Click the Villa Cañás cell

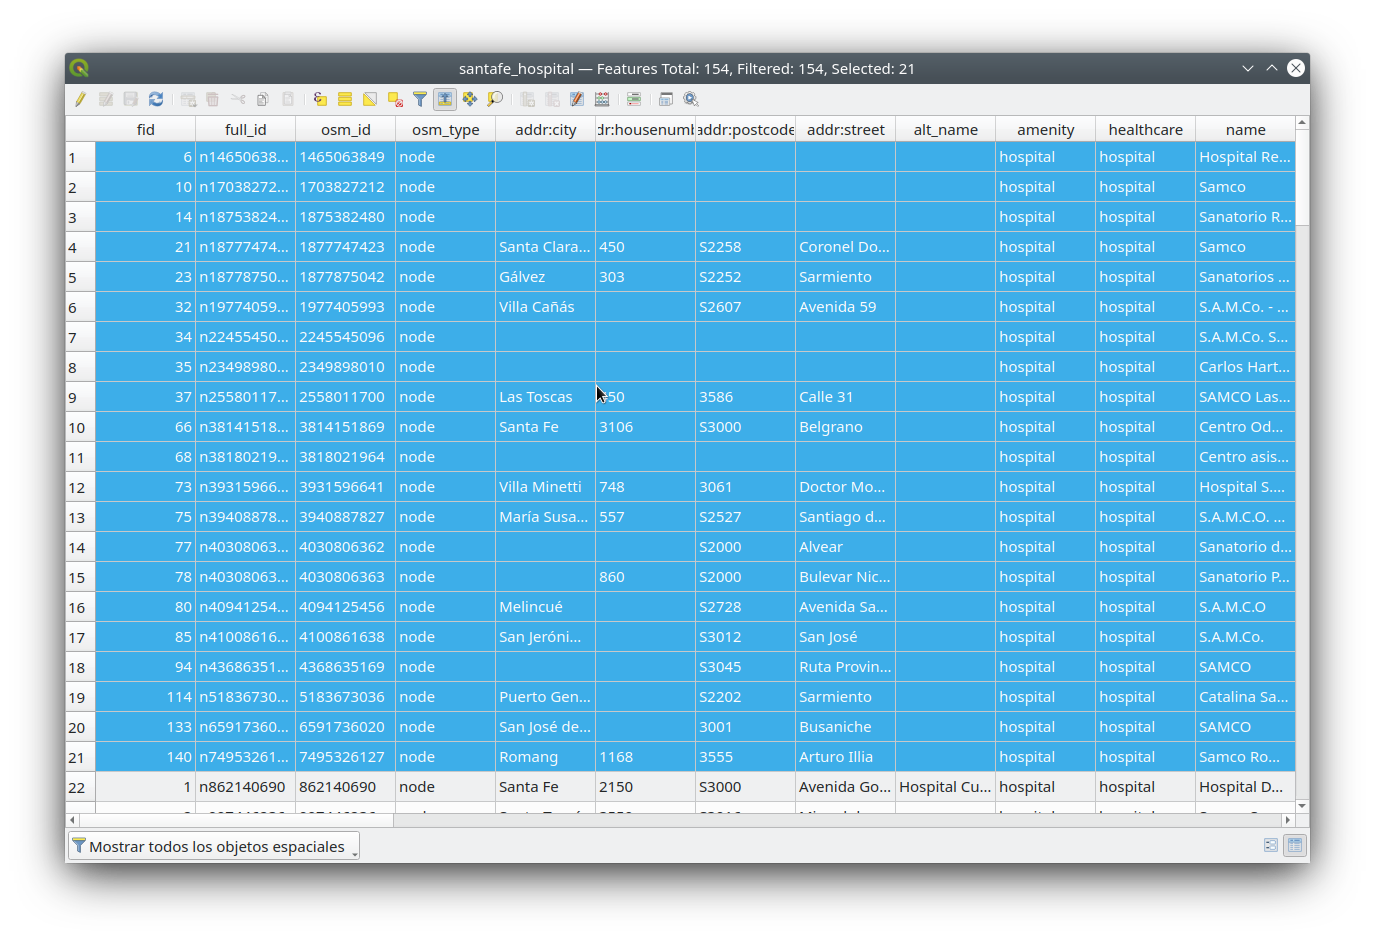tap(546, 307)
